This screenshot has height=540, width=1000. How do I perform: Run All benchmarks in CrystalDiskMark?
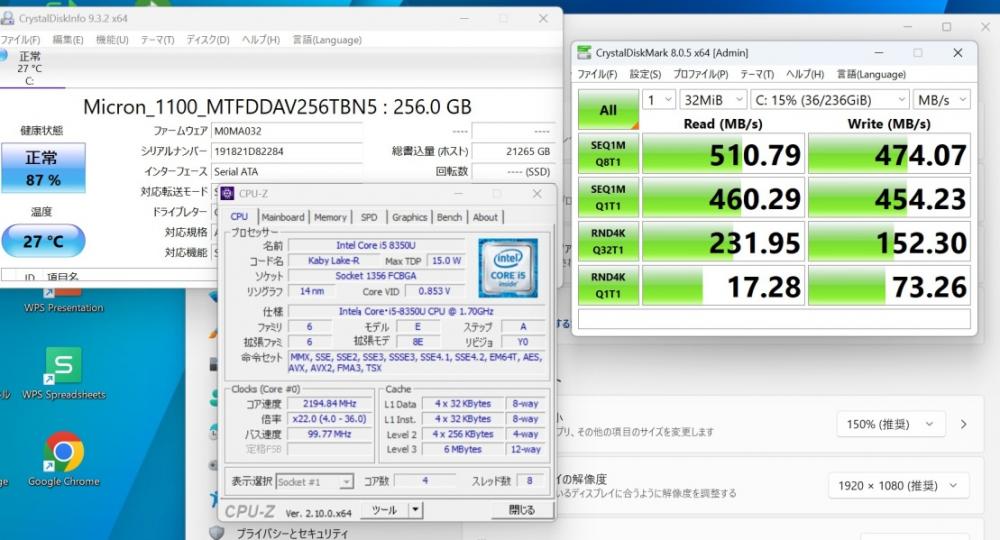pos(608,110)
